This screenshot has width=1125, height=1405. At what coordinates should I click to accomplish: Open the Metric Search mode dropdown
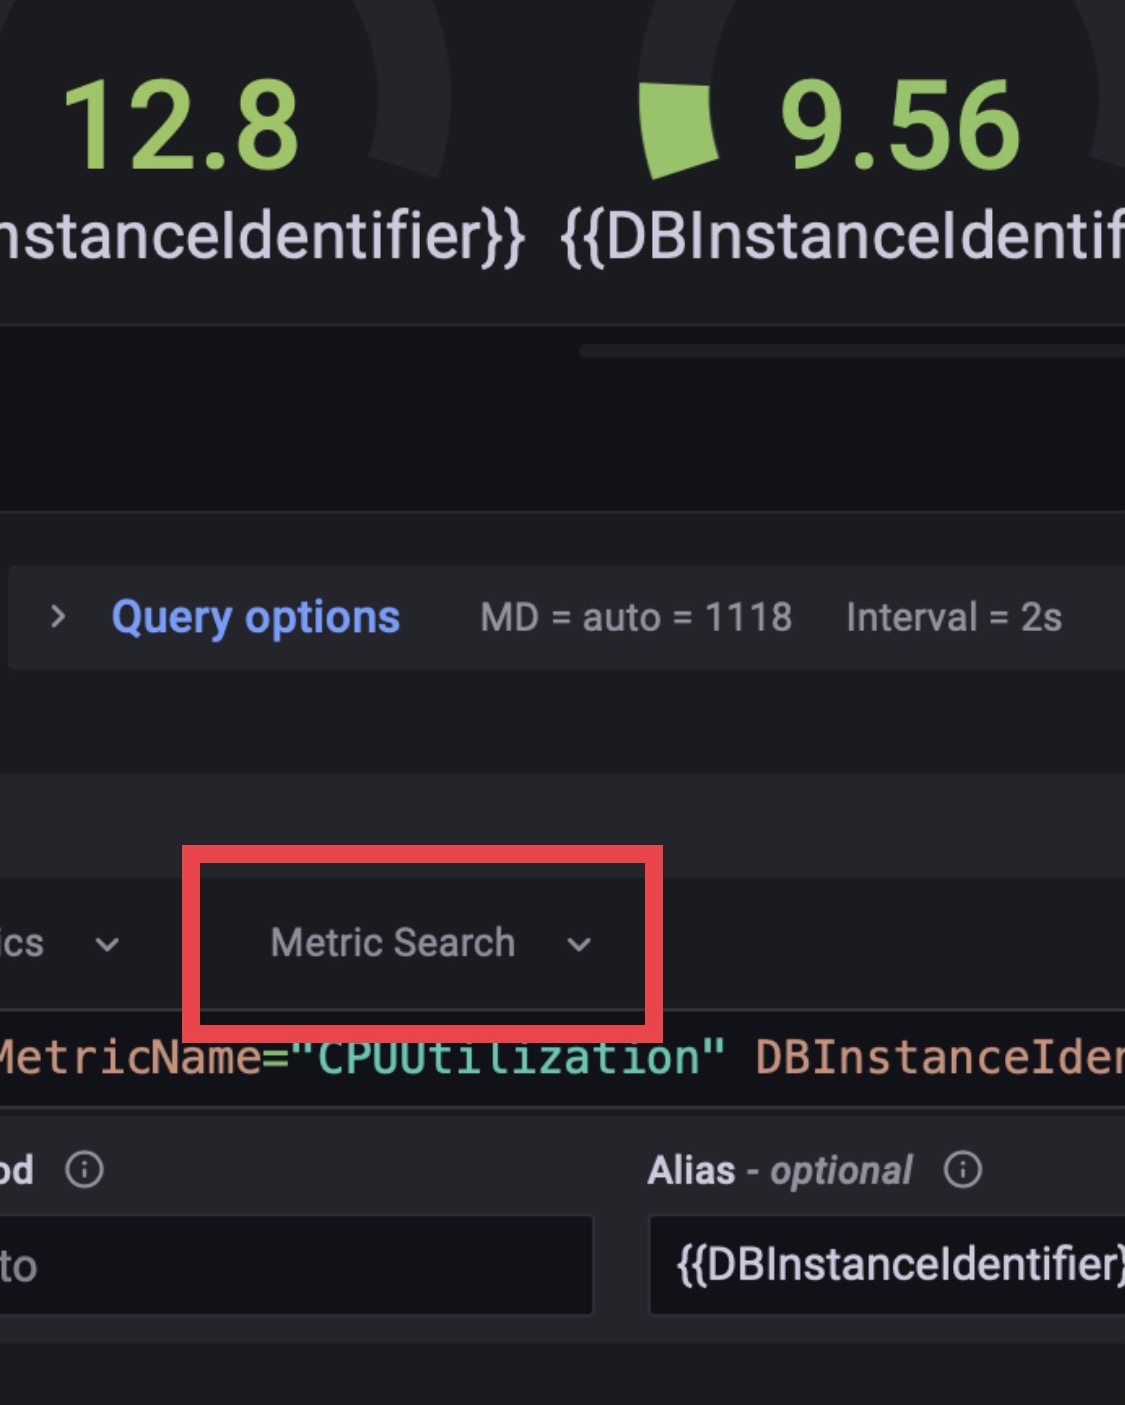pos(420,944)
